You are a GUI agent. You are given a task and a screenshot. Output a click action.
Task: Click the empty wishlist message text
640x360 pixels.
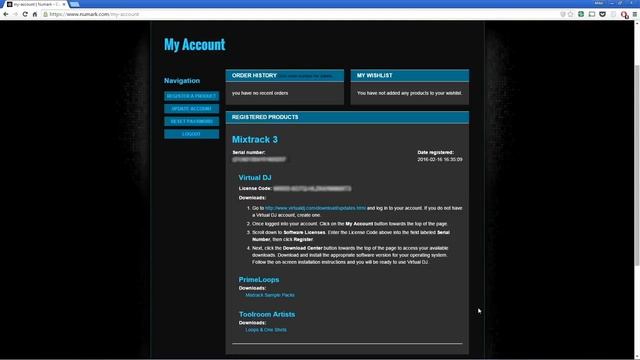pos(409,93)
